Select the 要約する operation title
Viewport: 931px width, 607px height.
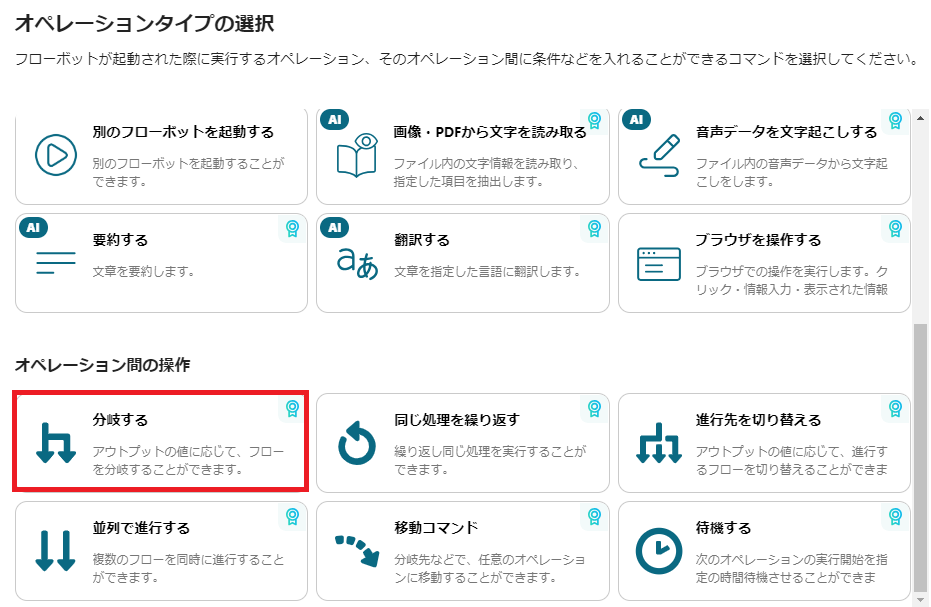120,240
